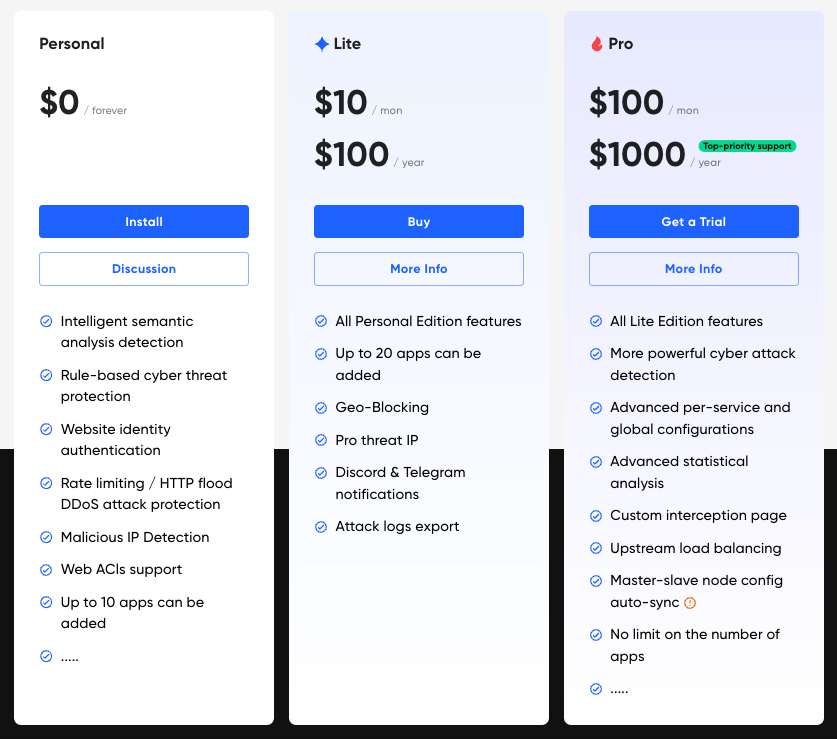The height and width of the screenshot is (739, 837).
Task: Click check icon beside Malicious IP Detection
Action: tap(46, 537)
